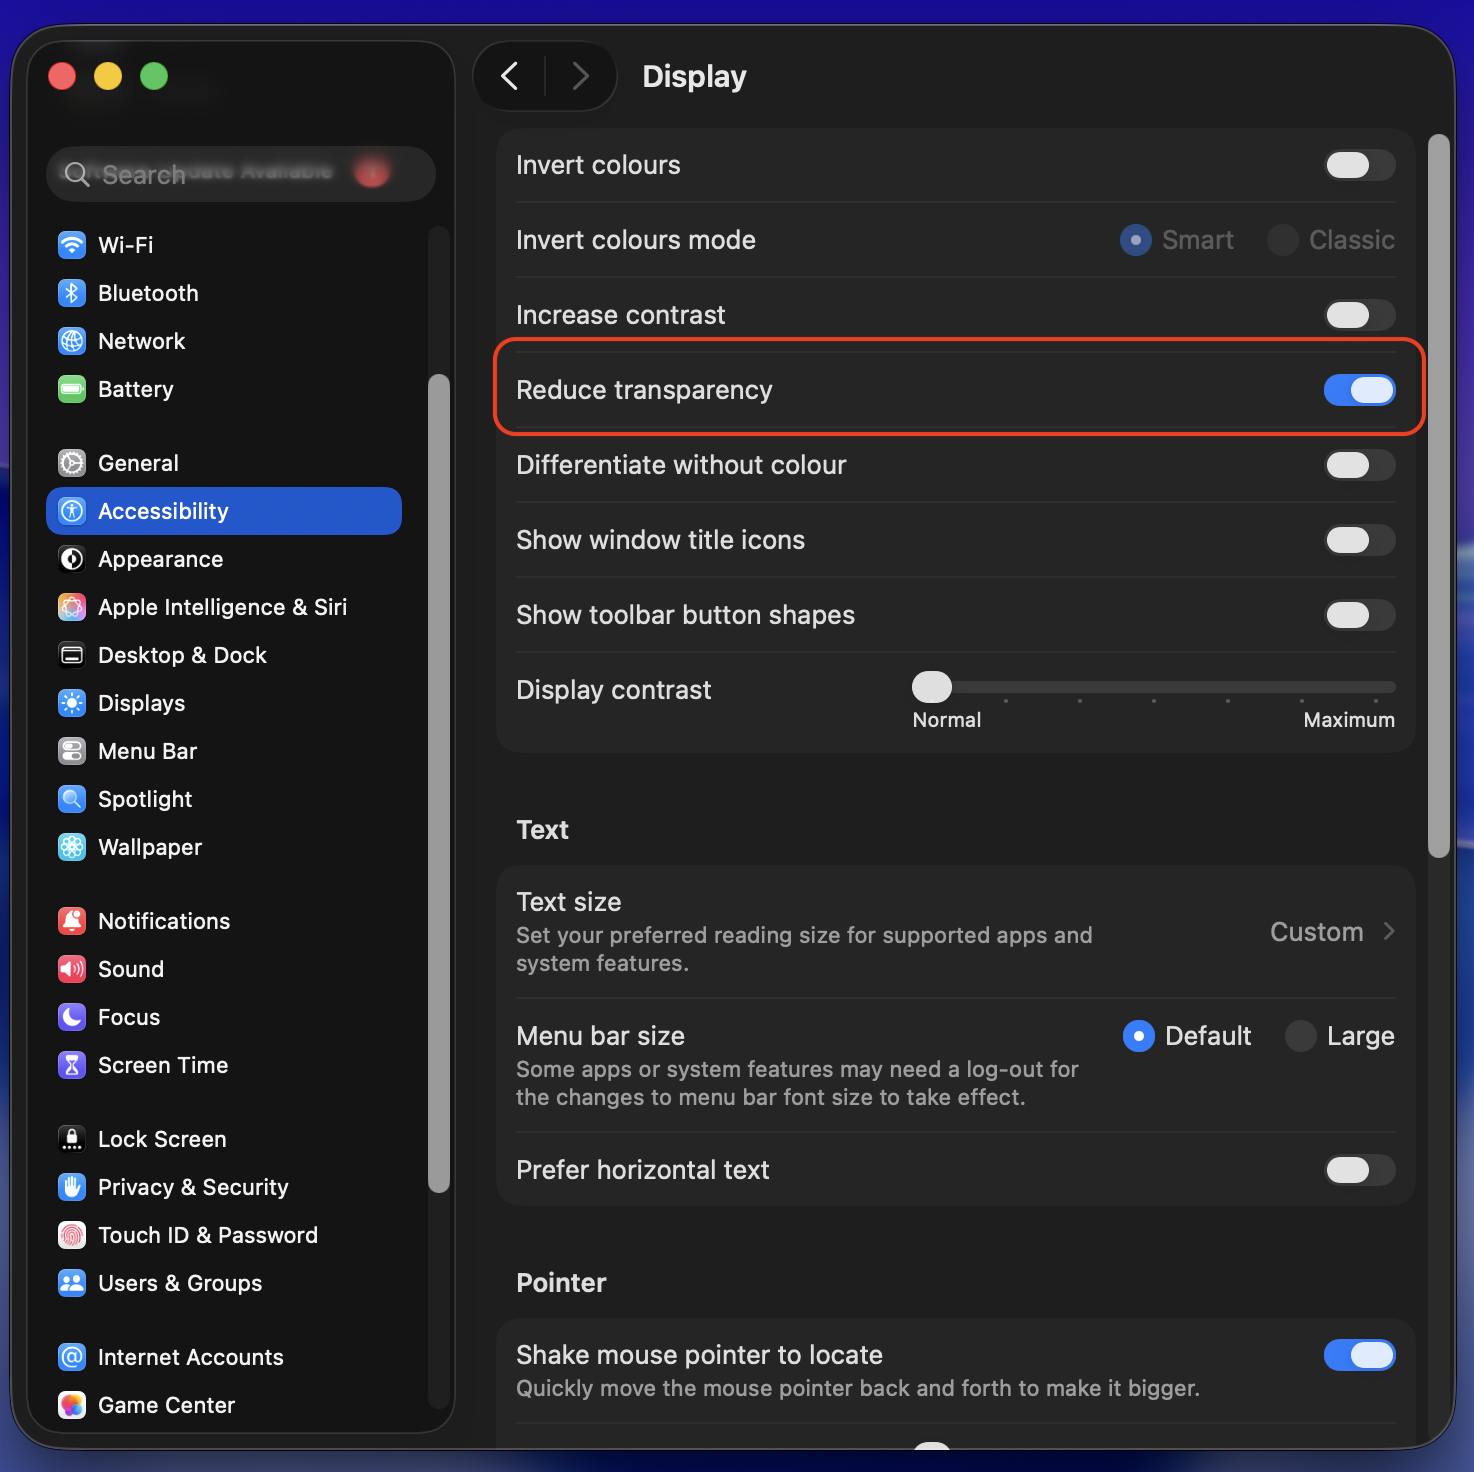
Task: Select the Network globe icon
Action: pyautogui.click(x=72, y=341)
